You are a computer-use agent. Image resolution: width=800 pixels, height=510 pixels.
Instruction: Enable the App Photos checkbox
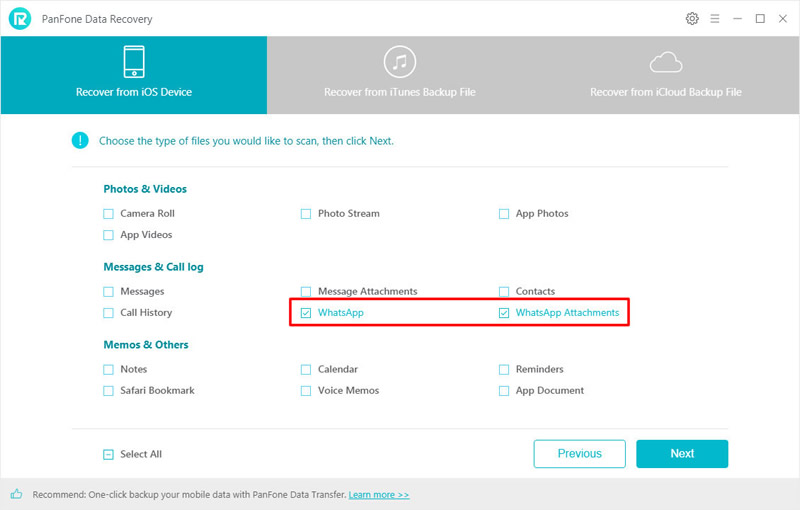(x=504, y=214)
